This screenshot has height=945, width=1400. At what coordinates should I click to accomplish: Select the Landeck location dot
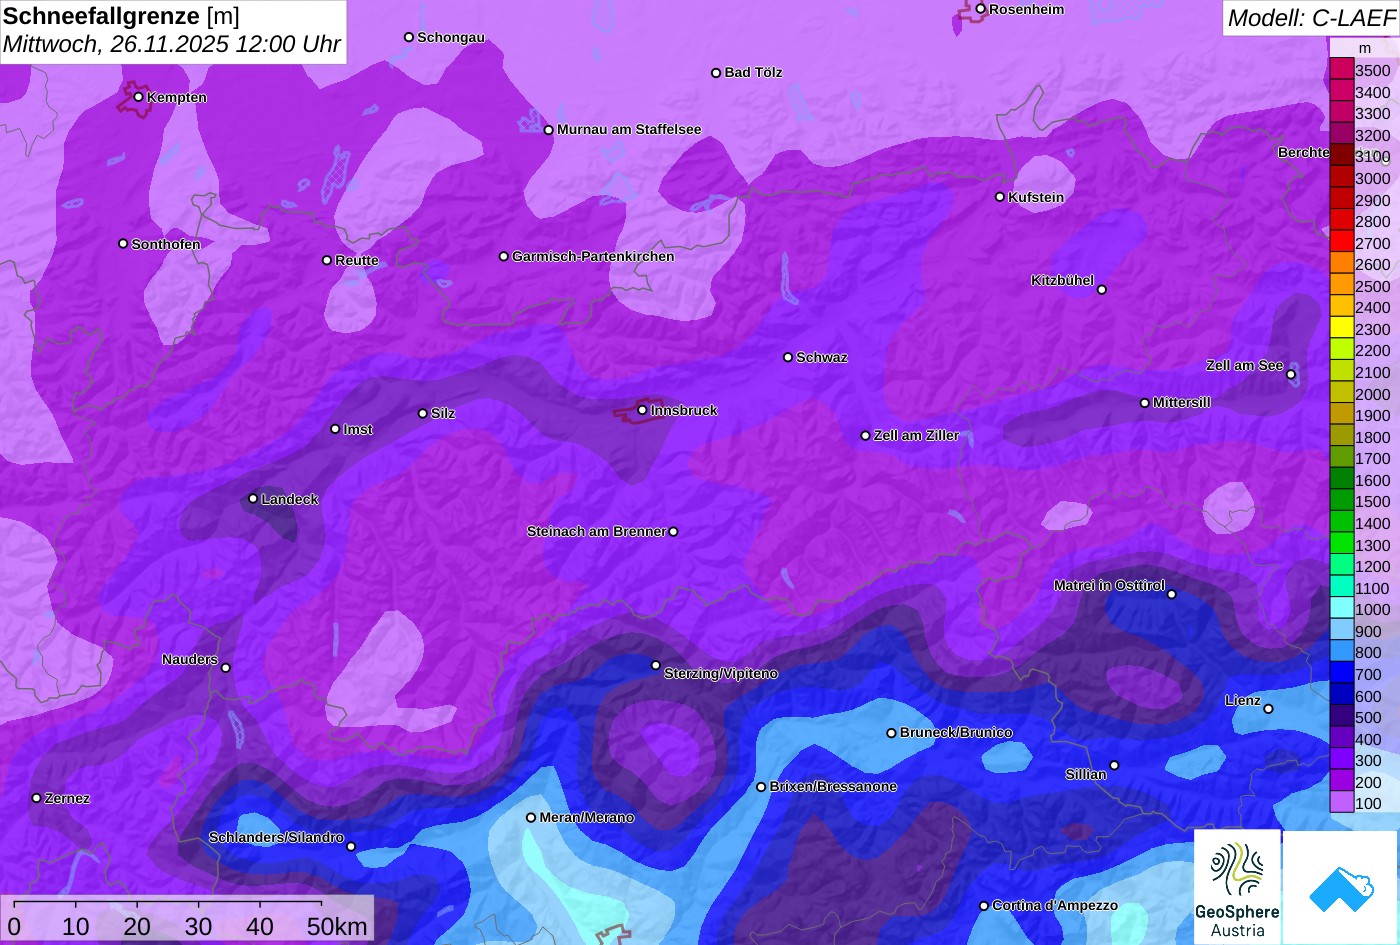pyautogui.click(x=253, y=498)
